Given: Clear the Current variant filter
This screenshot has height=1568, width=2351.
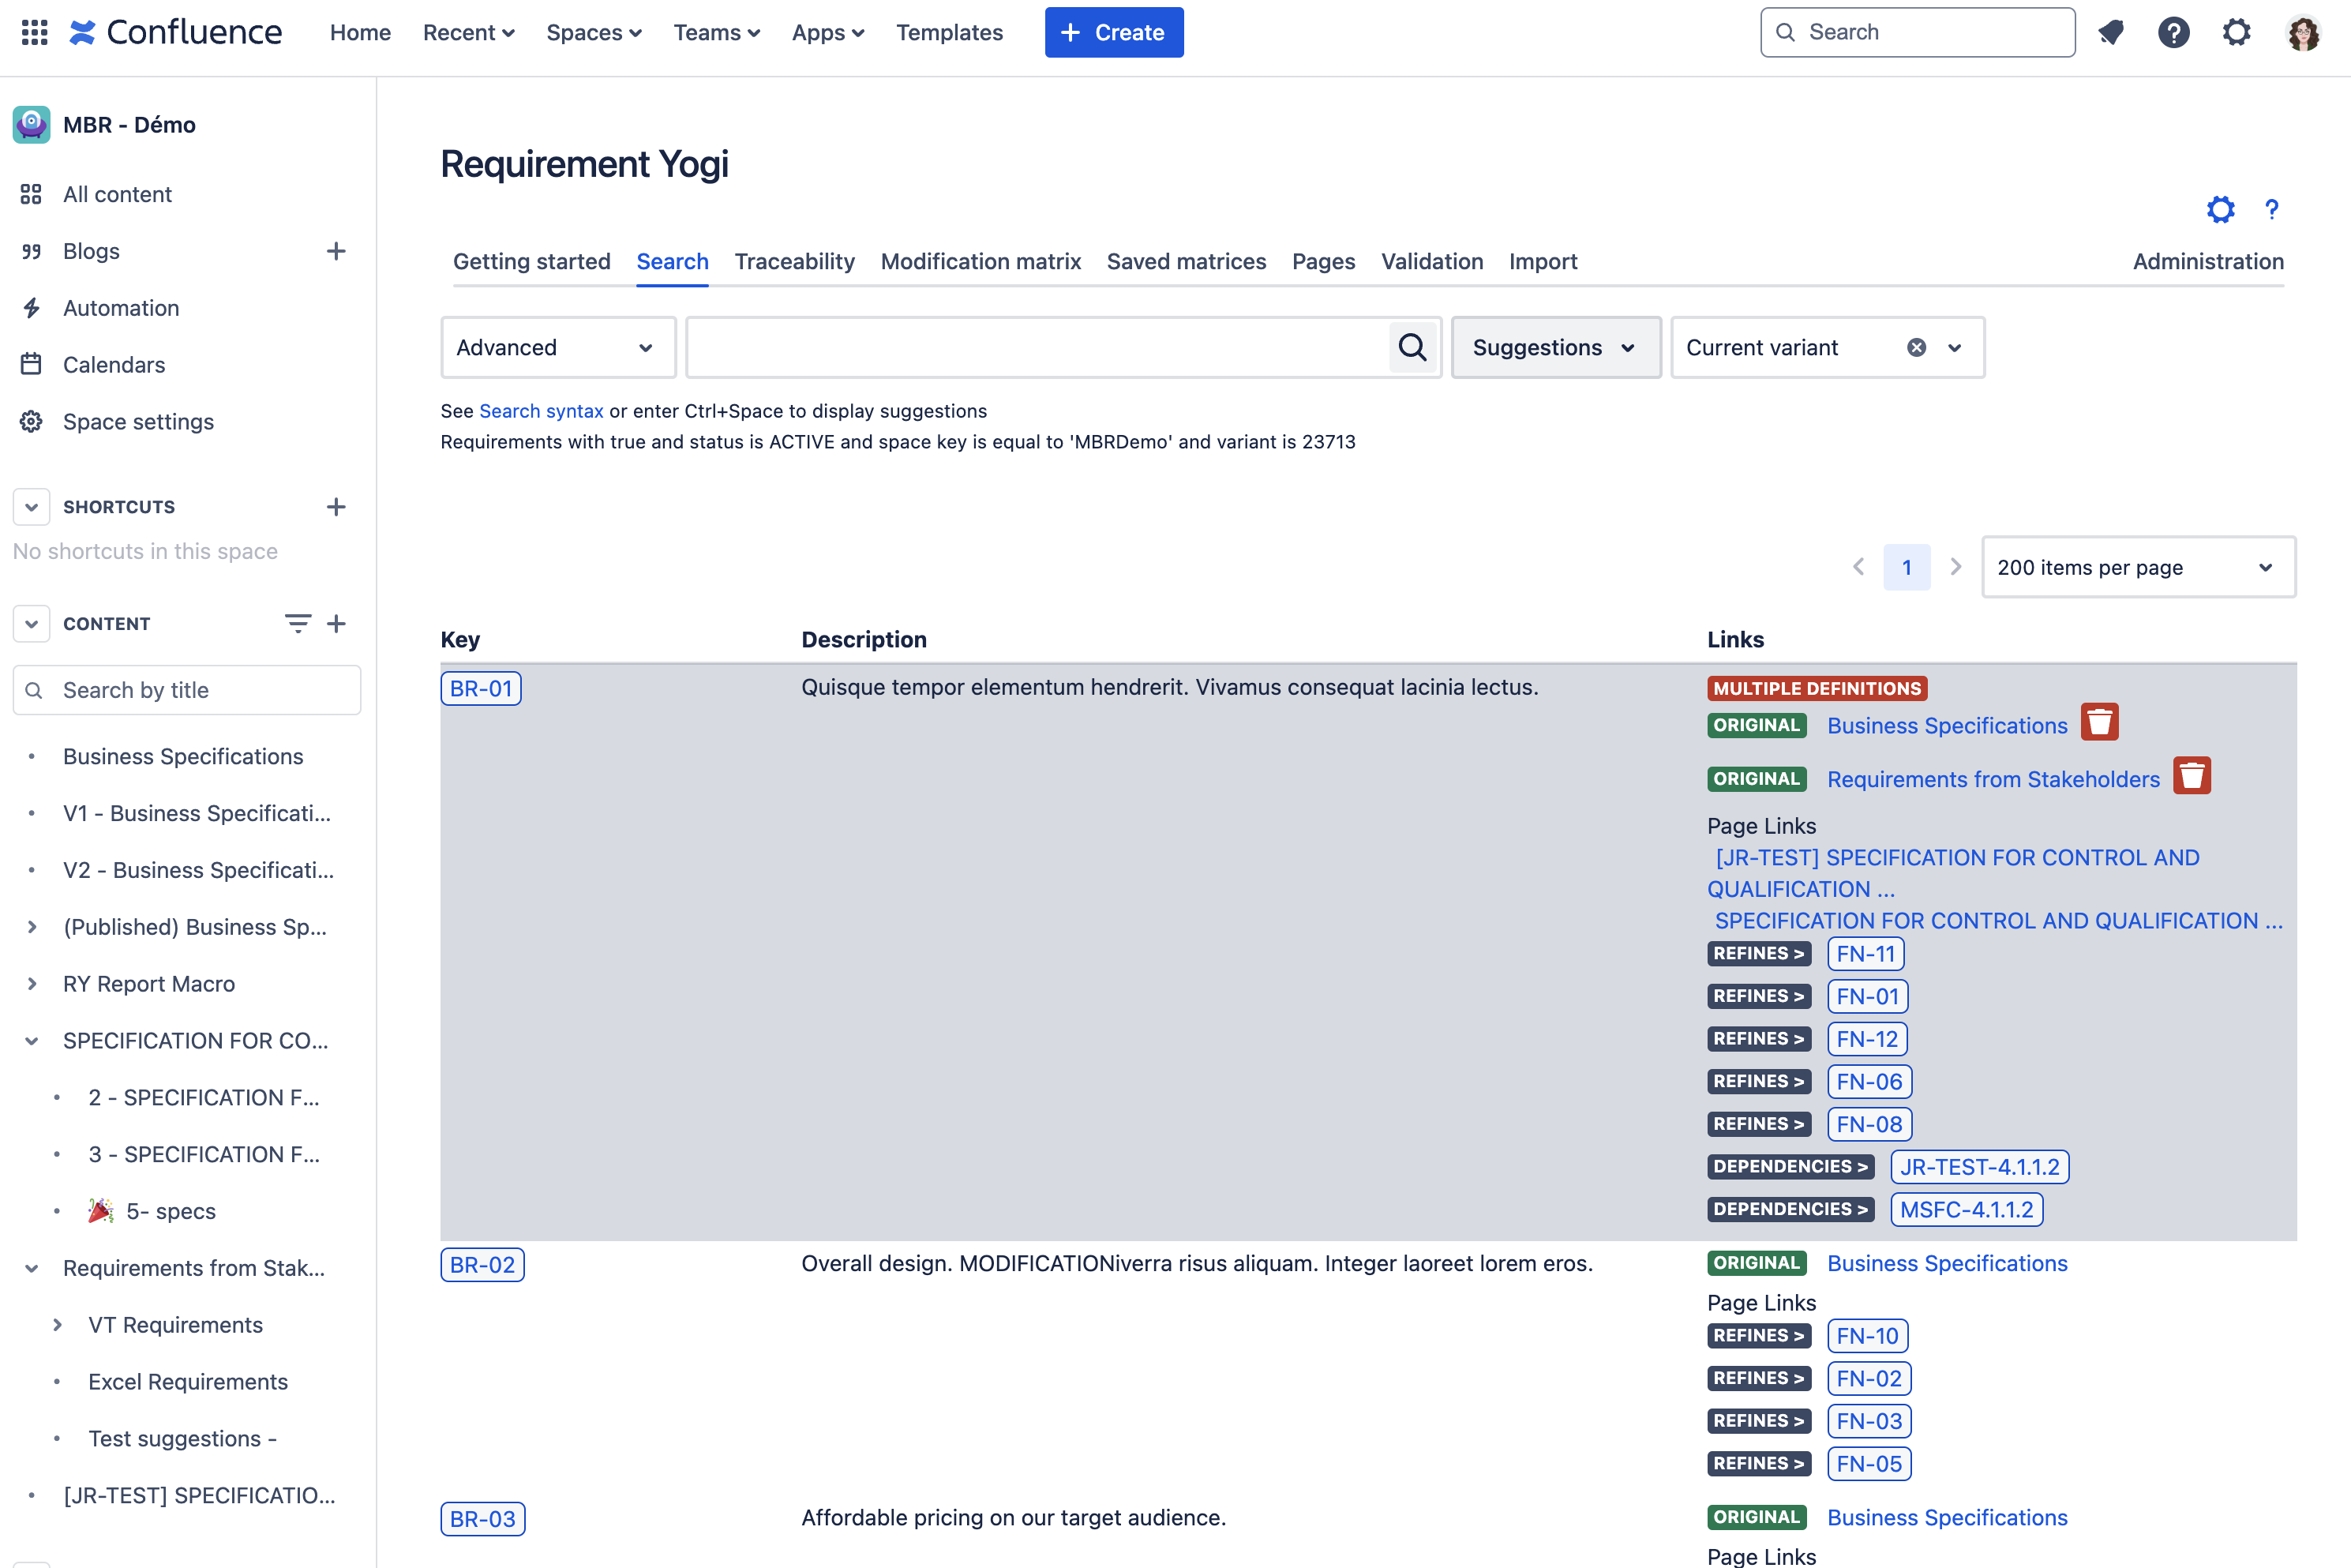Looking at the screenshot, I should [1916, 347].
